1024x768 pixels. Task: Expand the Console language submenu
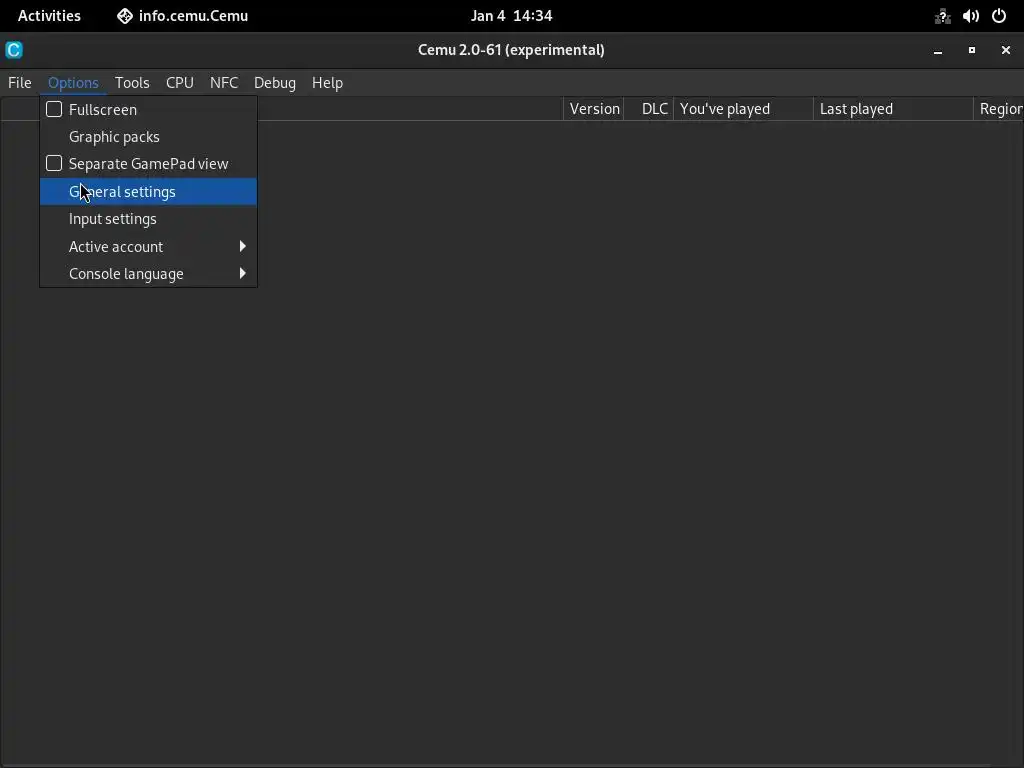148,274
